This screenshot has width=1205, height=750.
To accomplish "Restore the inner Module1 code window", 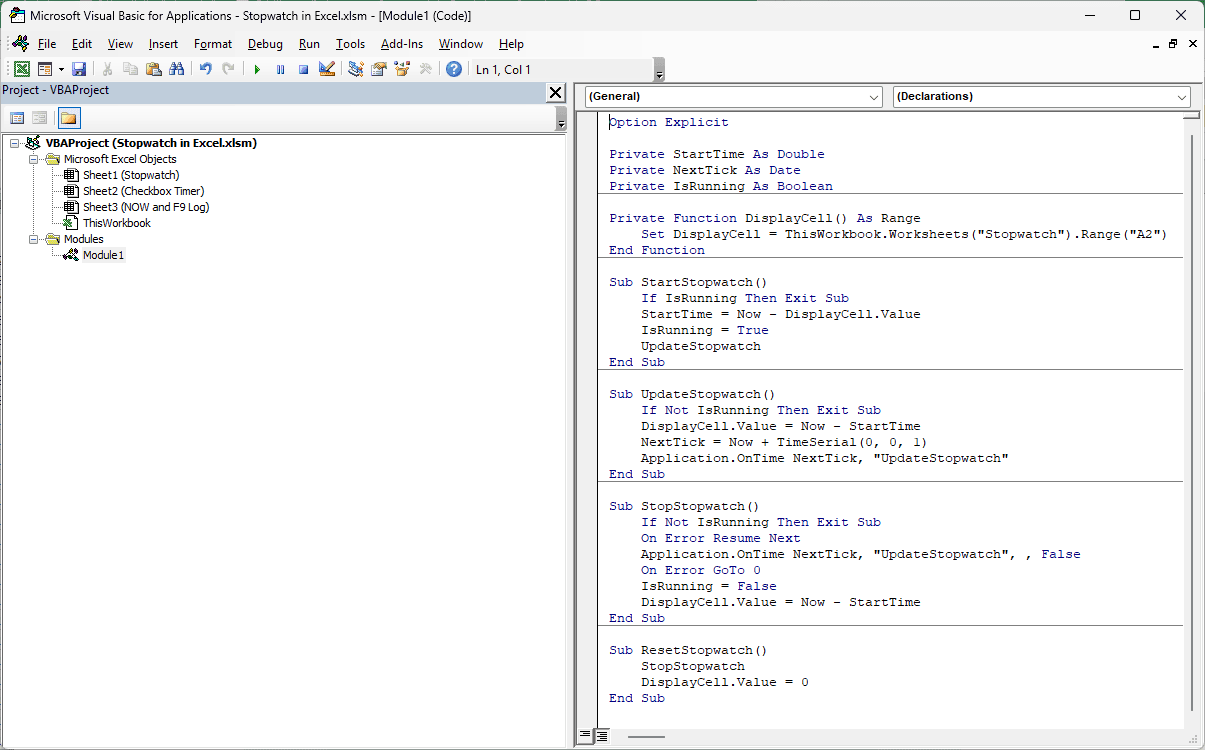I will pos(1173,44).
